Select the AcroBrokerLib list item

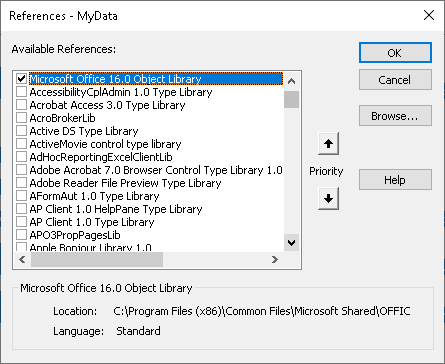[x=62, y=118]
